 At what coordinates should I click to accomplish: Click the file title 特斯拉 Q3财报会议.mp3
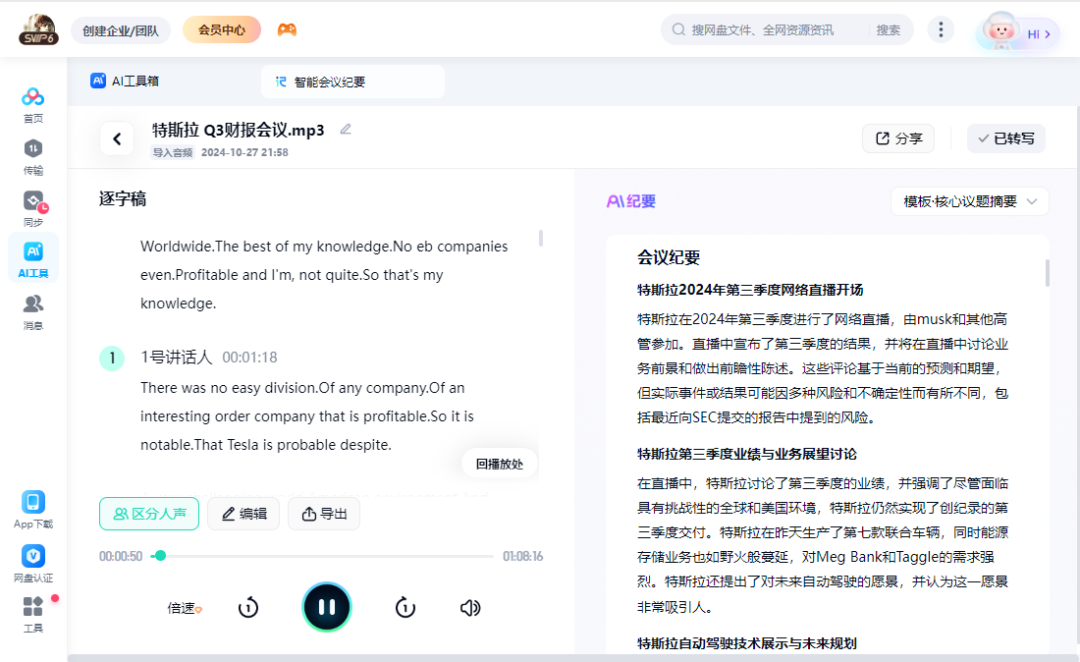[x=238, y=130]
